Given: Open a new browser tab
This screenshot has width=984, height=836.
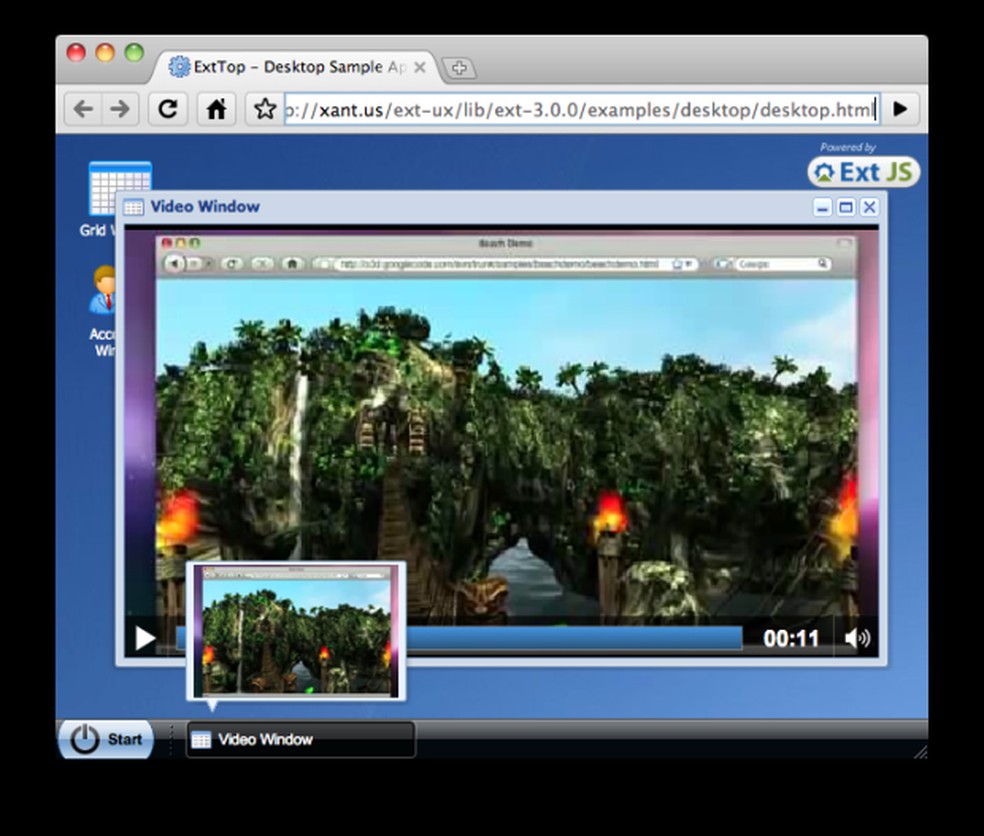Looking at the screenshot, I should [459, 68].
